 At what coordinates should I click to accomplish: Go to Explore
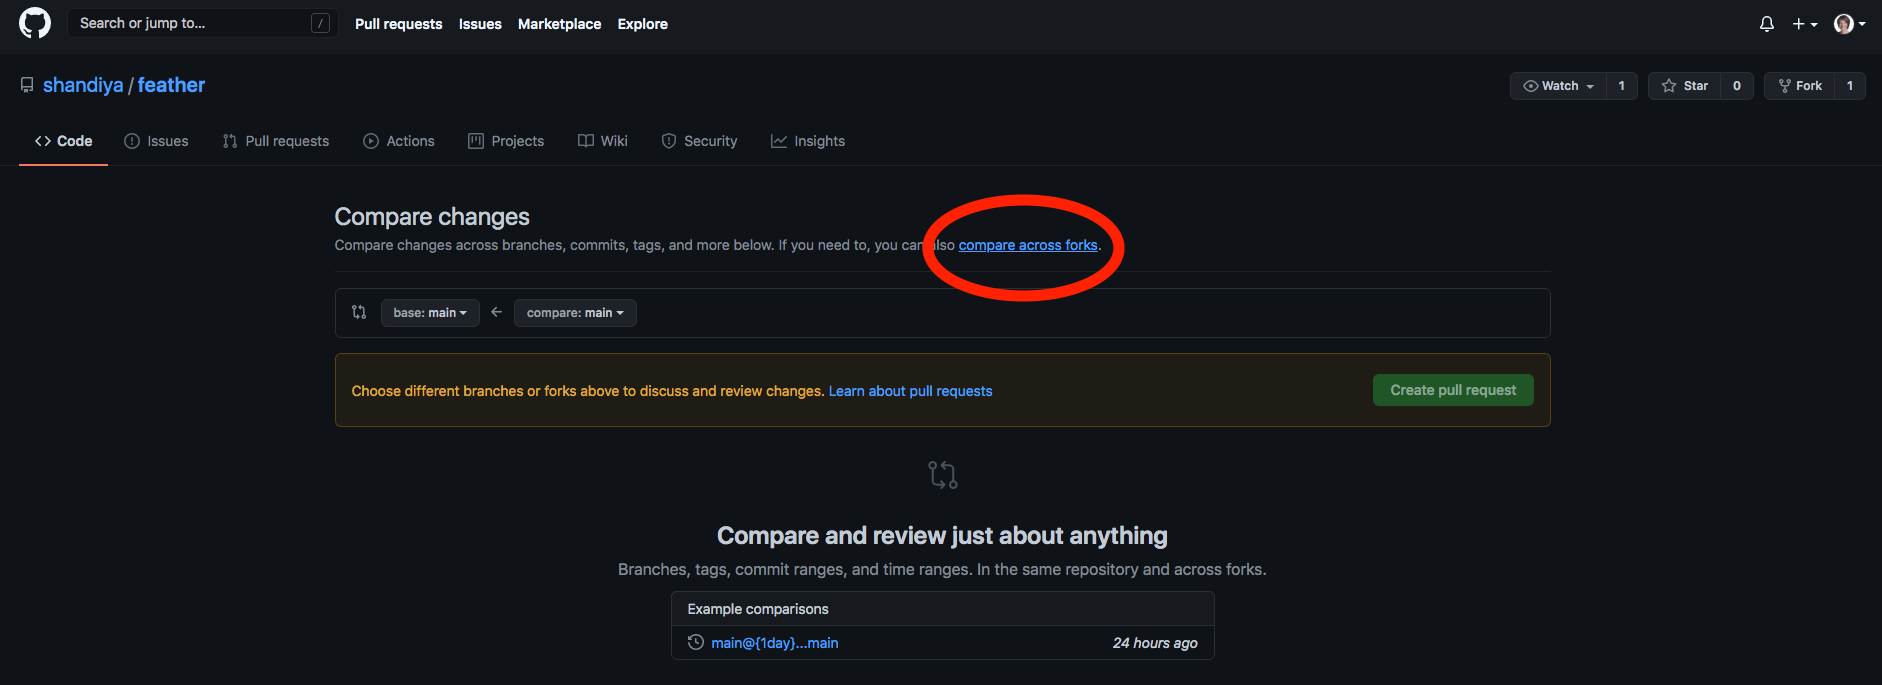pyautogui.click(x=642, y=24)
